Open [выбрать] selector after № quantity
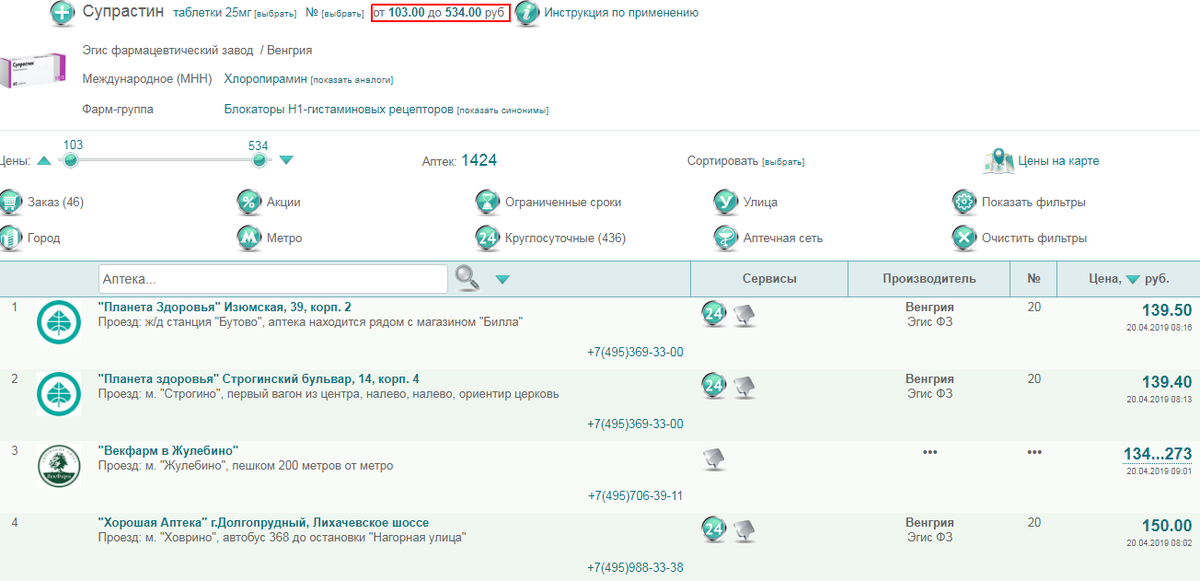 [342, 14]
